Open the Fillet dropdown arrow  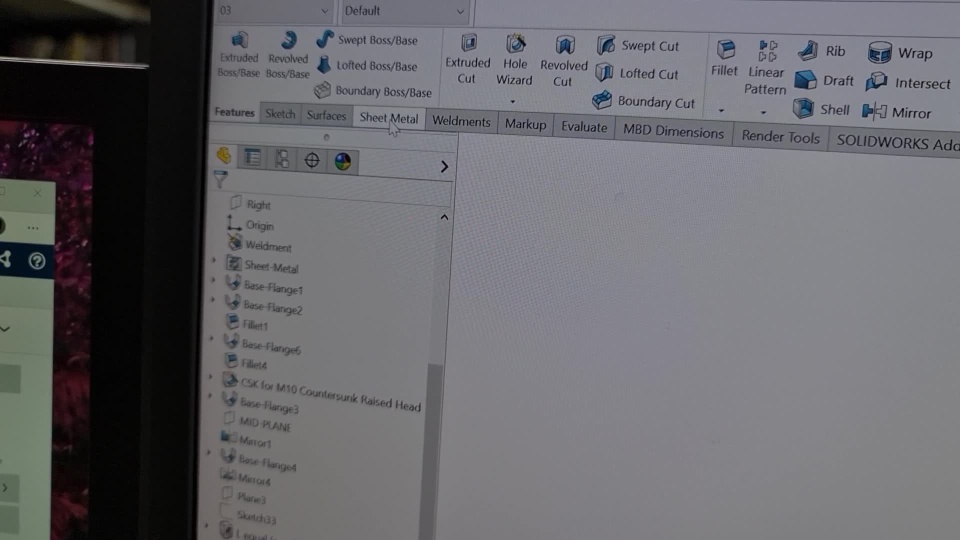pos(721,111)
